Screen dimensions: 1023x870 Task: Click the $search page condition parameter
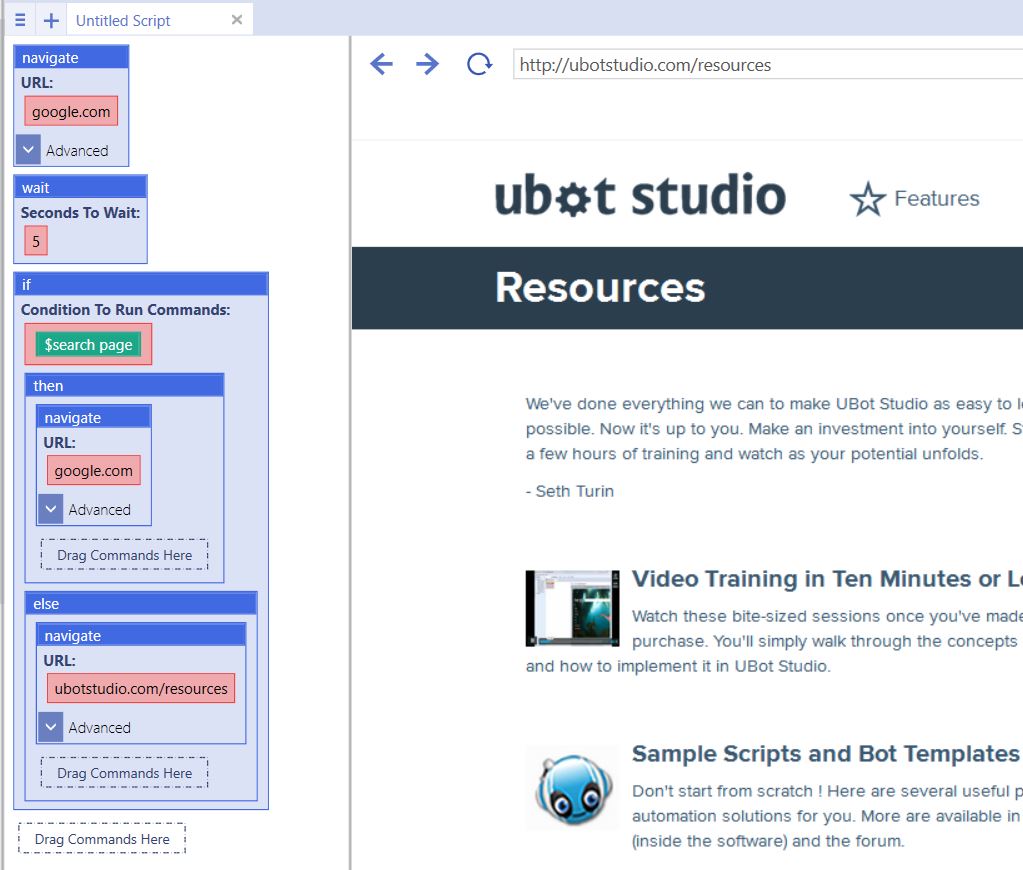[x=88, y=345]
